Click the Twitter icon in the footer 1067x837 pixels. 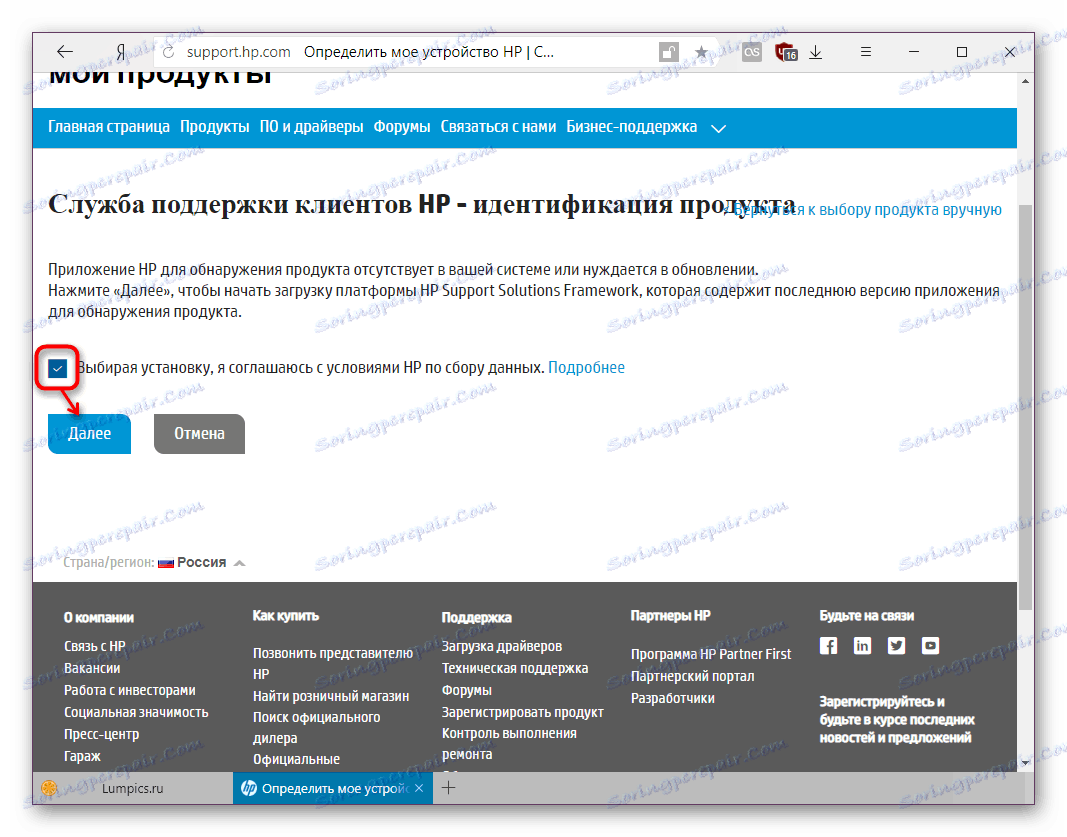tap(896, 645)
